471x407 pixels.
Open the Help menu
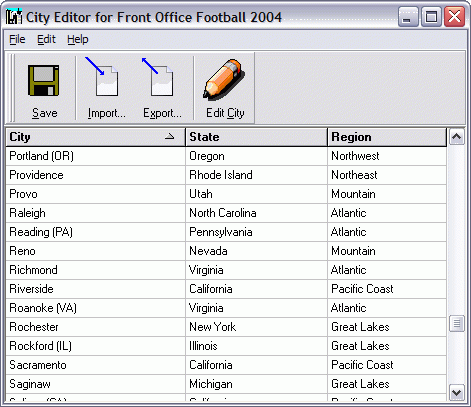point(78,39)
